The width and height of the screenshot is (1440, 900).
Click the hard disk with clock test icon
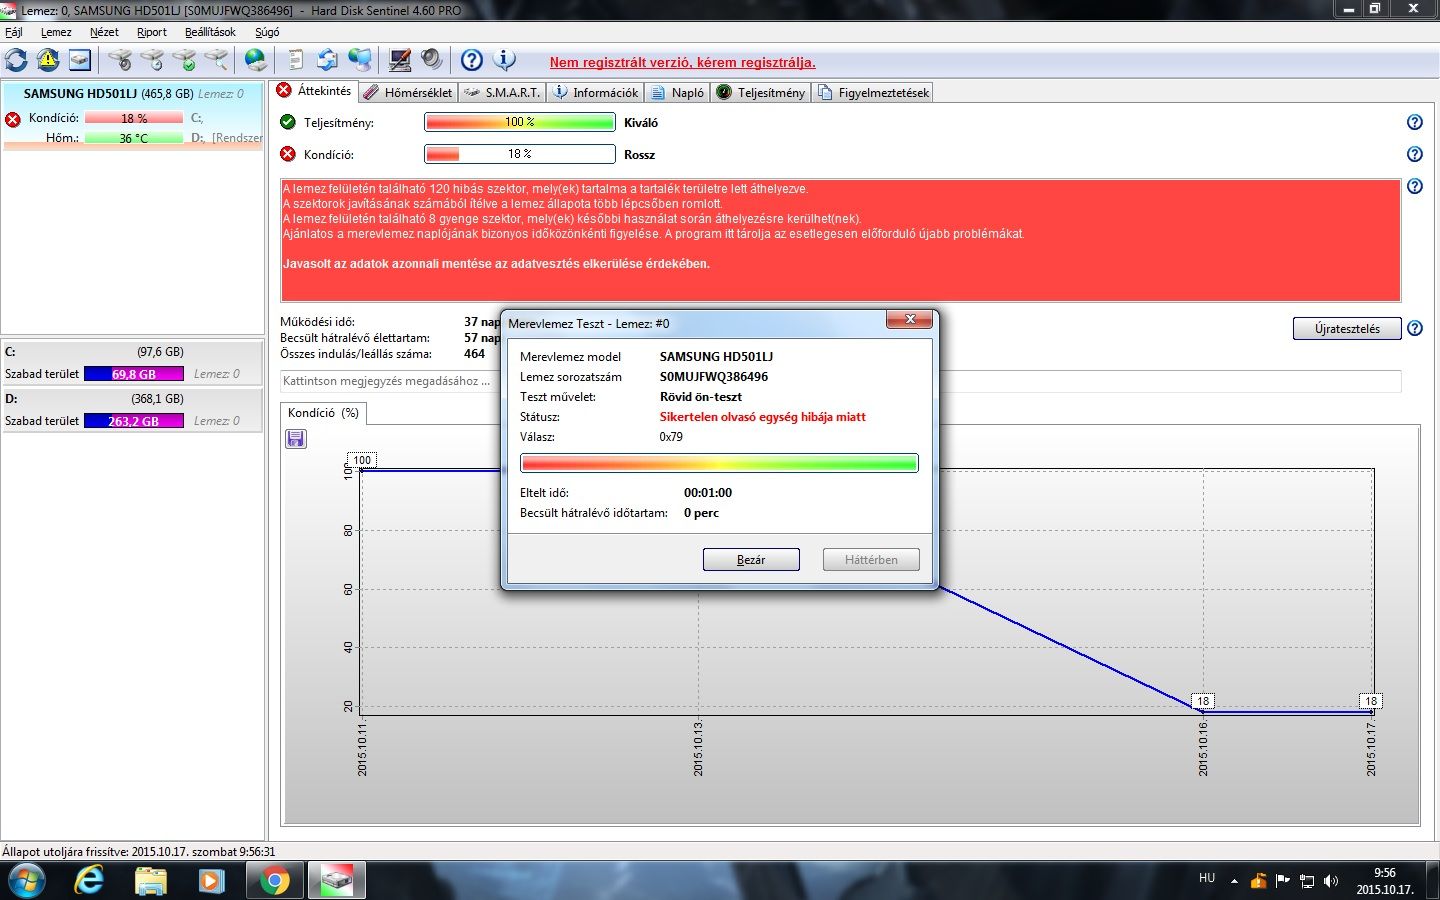tap(153, 60)
